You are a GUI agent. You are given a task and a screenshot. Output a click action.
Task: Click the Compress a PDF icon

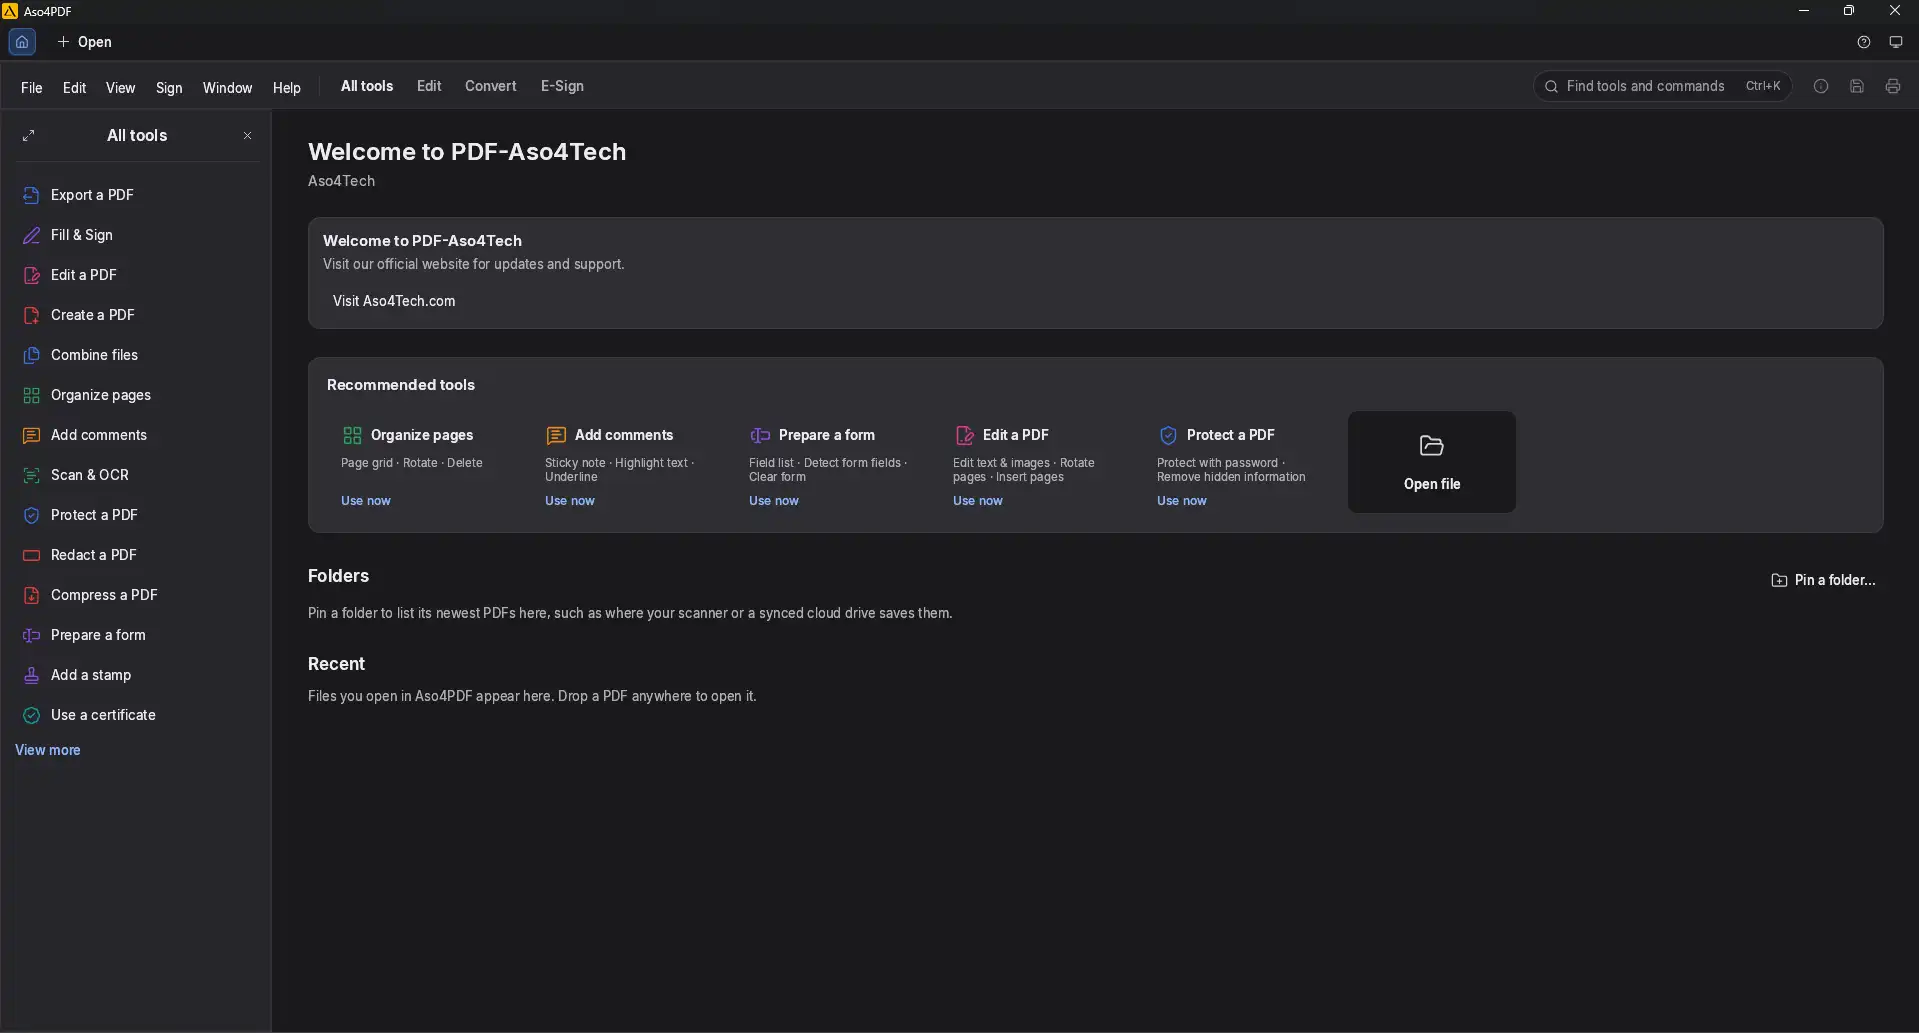tap(32, 595)
